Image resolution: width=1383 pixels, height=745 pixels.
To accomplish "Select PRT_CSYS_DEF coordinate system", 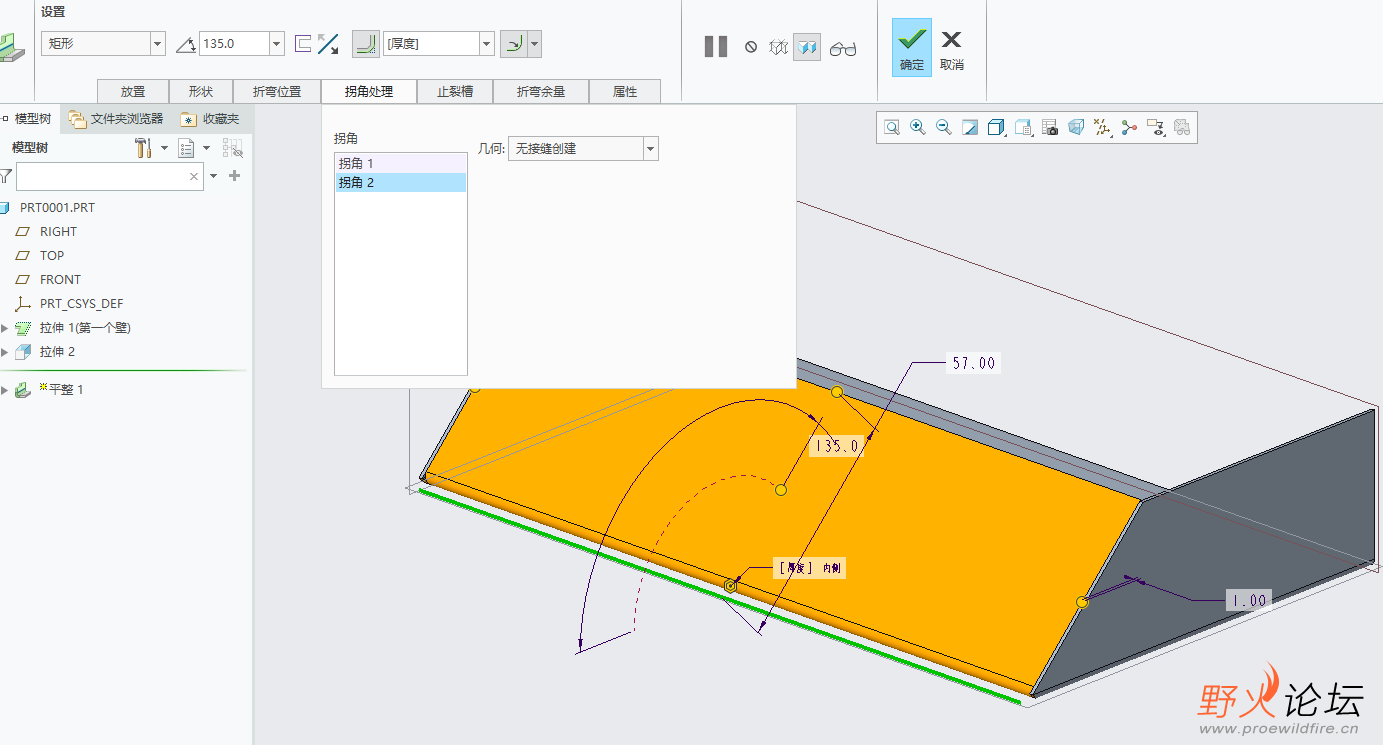I will pyautogui.click(x=82, y=304).
